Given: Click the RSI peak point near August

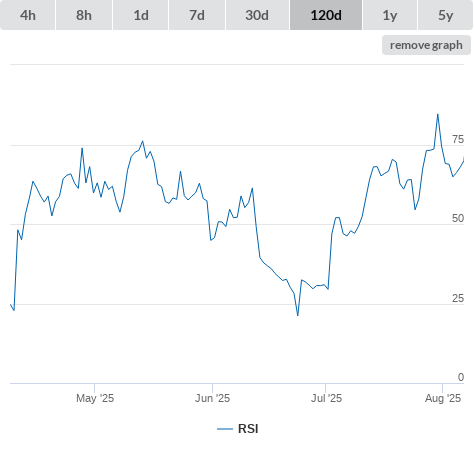Looking at the screenshot, I should (438, 114).
